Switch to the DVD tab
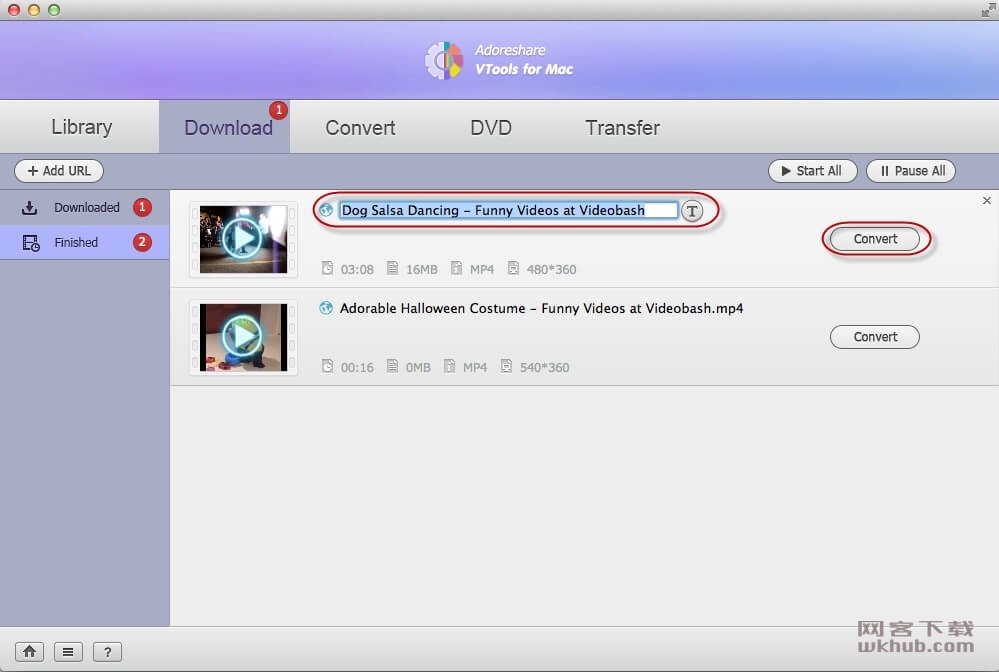Screen dimensions: 999x672 pos(491,127)
